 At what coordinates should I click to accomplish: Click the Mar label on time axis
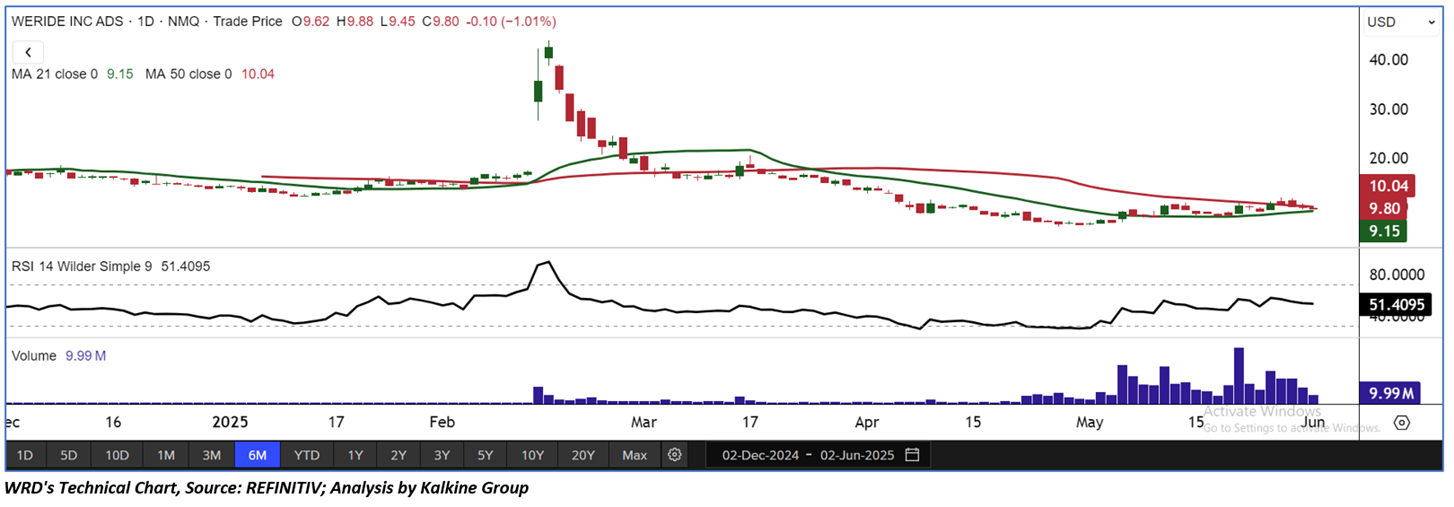tap(644, 422)
